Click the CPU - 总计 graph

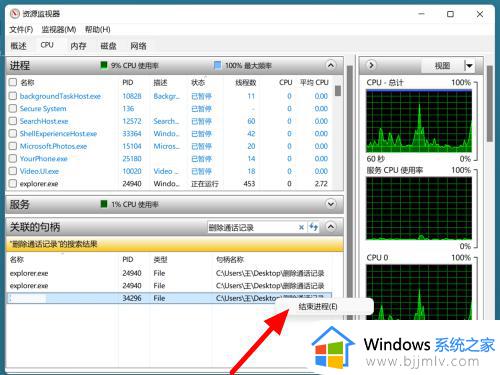tap(419, 121)
